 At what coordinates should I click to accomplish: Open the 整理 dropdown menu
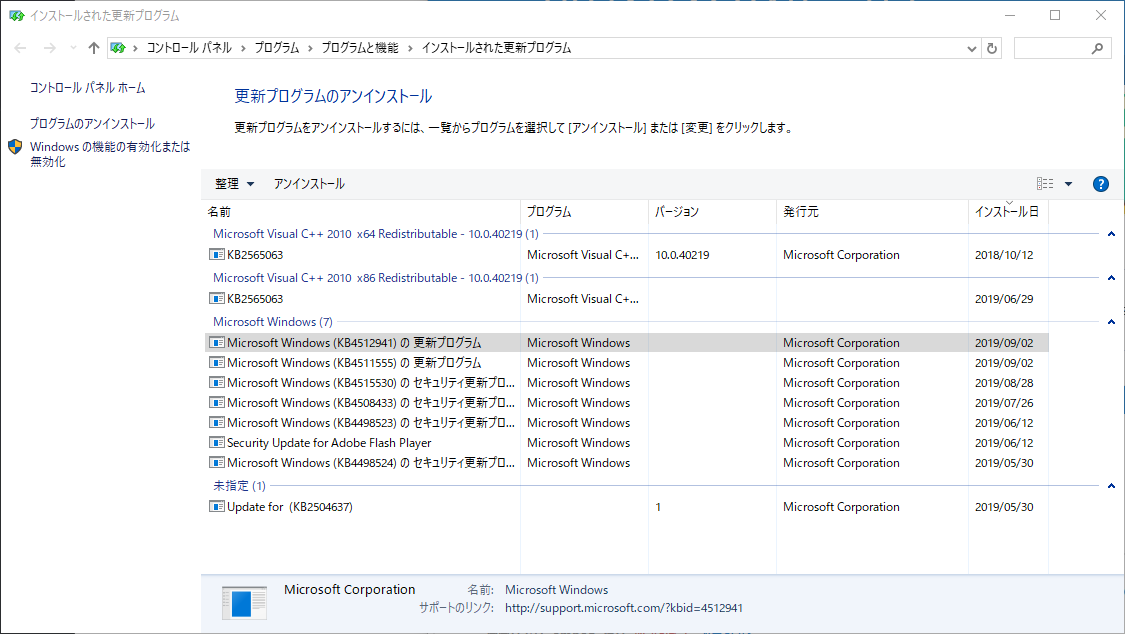pyautogui.click(x=235, y=184)
